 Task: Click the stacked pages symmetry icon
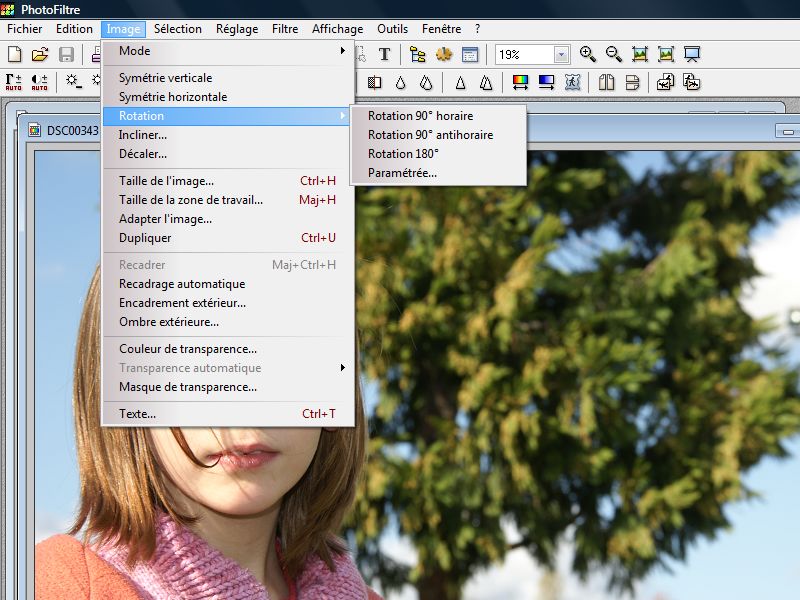[632, 82]
